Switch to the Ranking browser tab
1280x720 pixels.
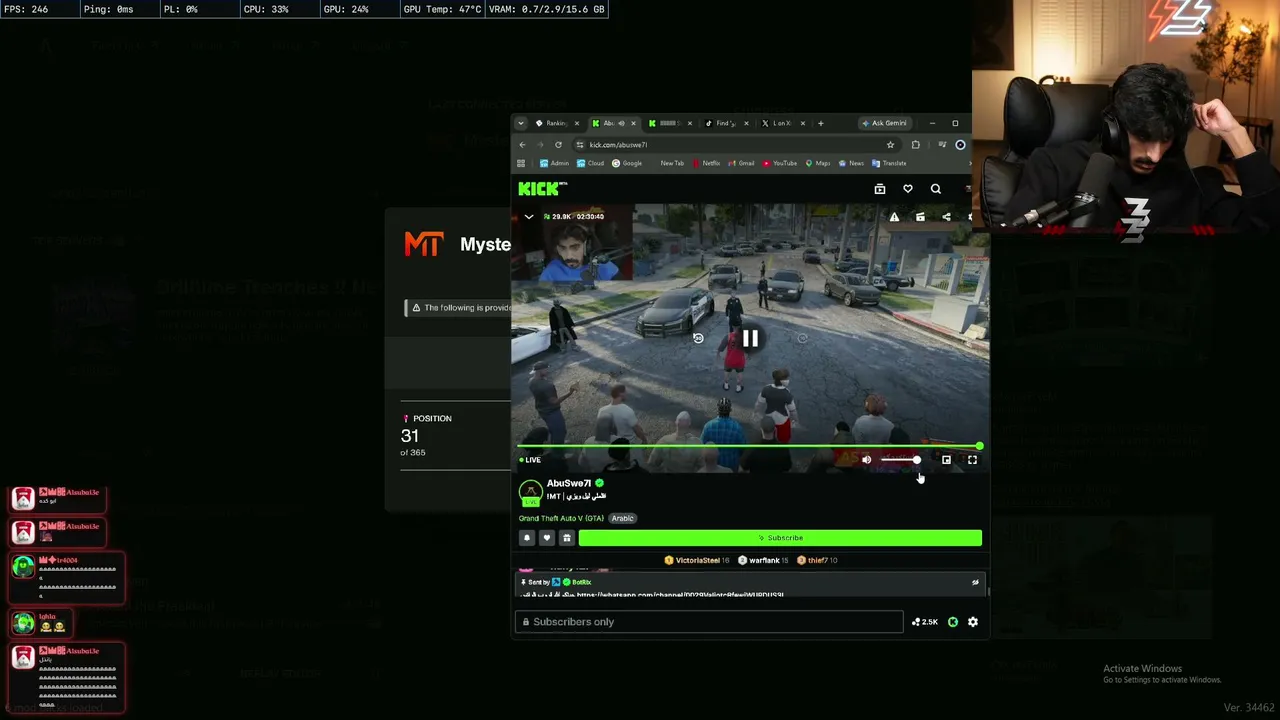click(x=553, y=124)
